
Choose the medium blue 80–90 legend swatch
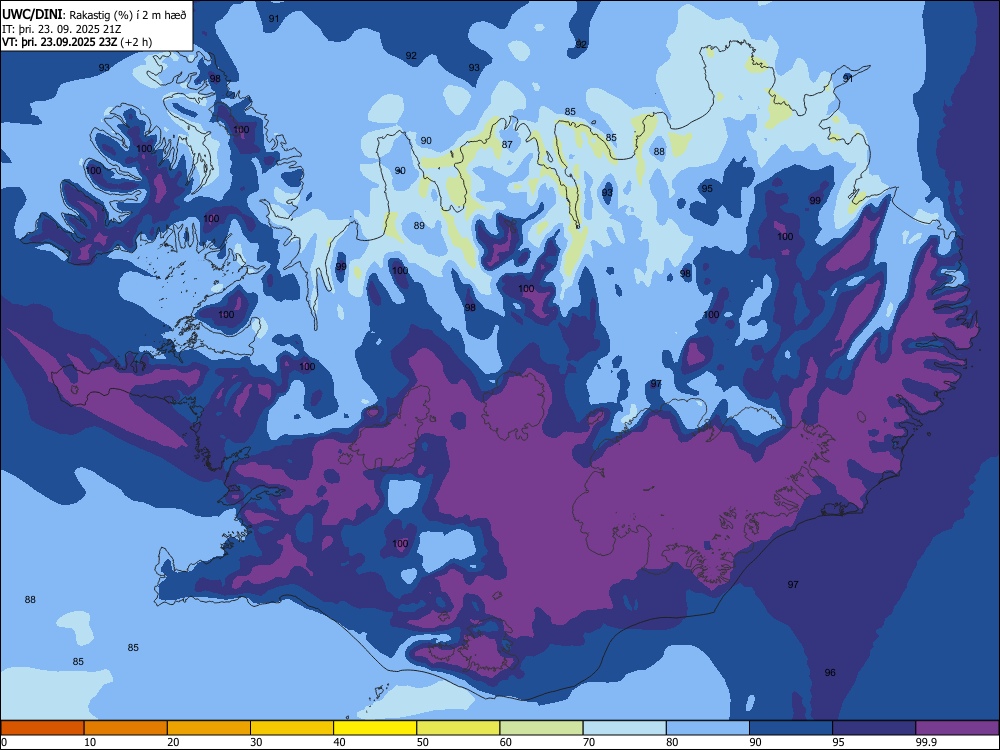click(708, 728)
